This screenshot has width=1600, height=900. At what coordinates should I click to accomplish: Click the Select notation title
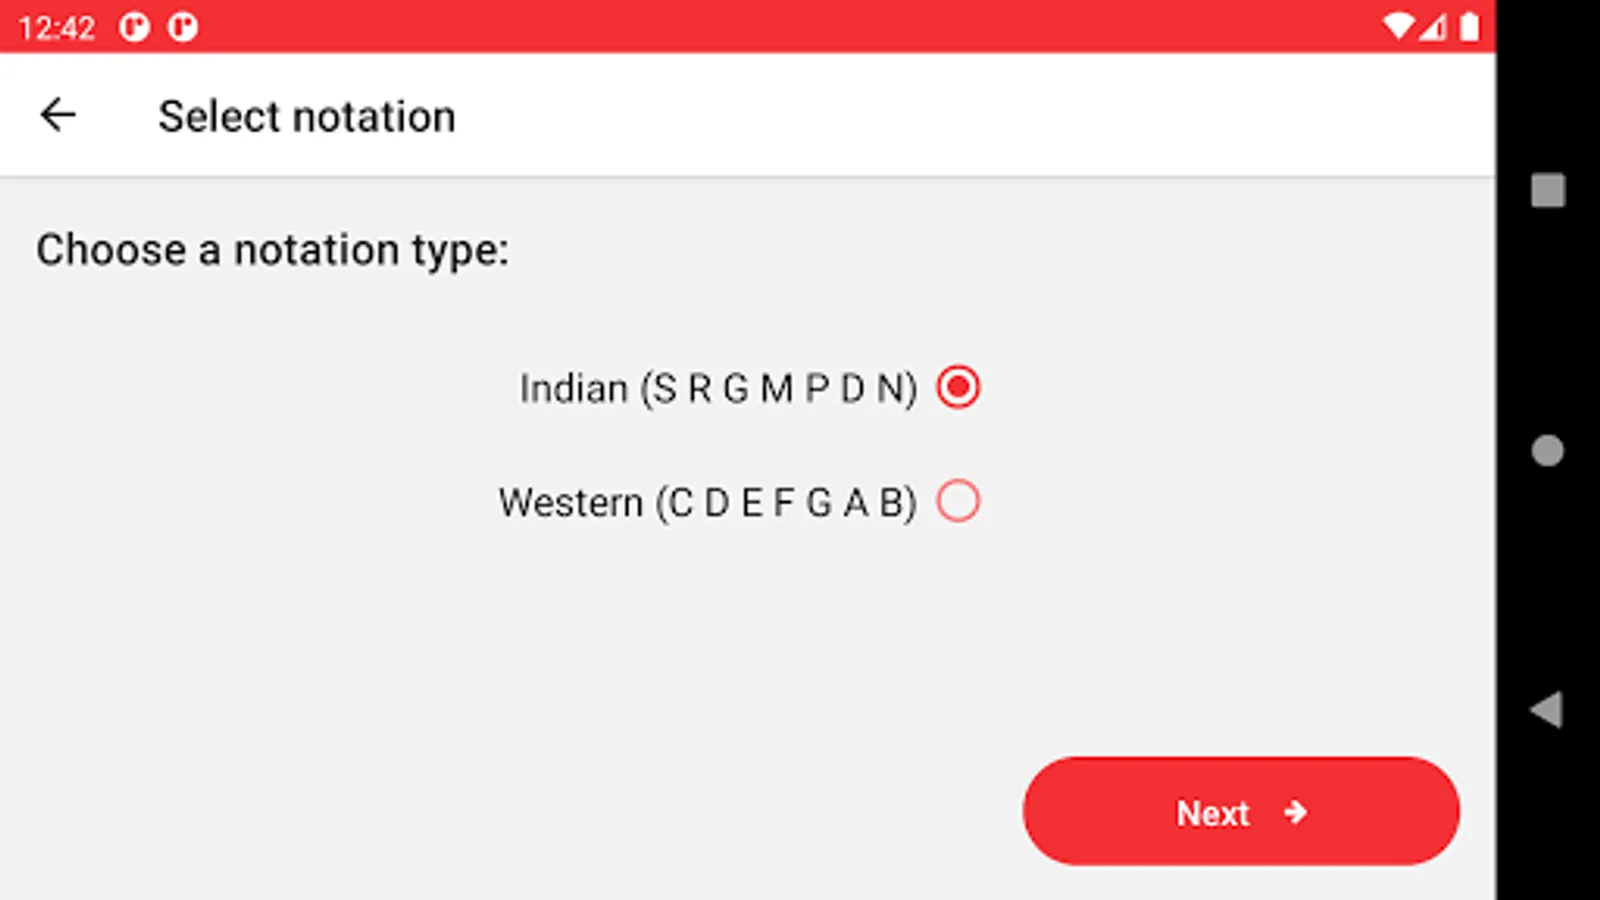(306, 116)
